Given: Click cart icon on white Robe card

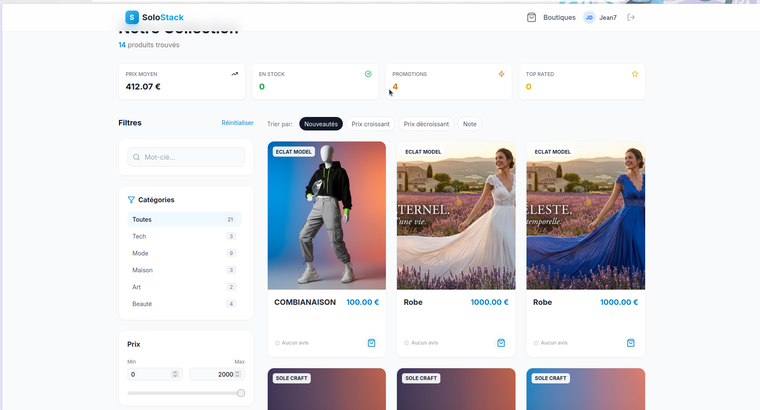Looking at the screenshot, I should coord(501,342).
